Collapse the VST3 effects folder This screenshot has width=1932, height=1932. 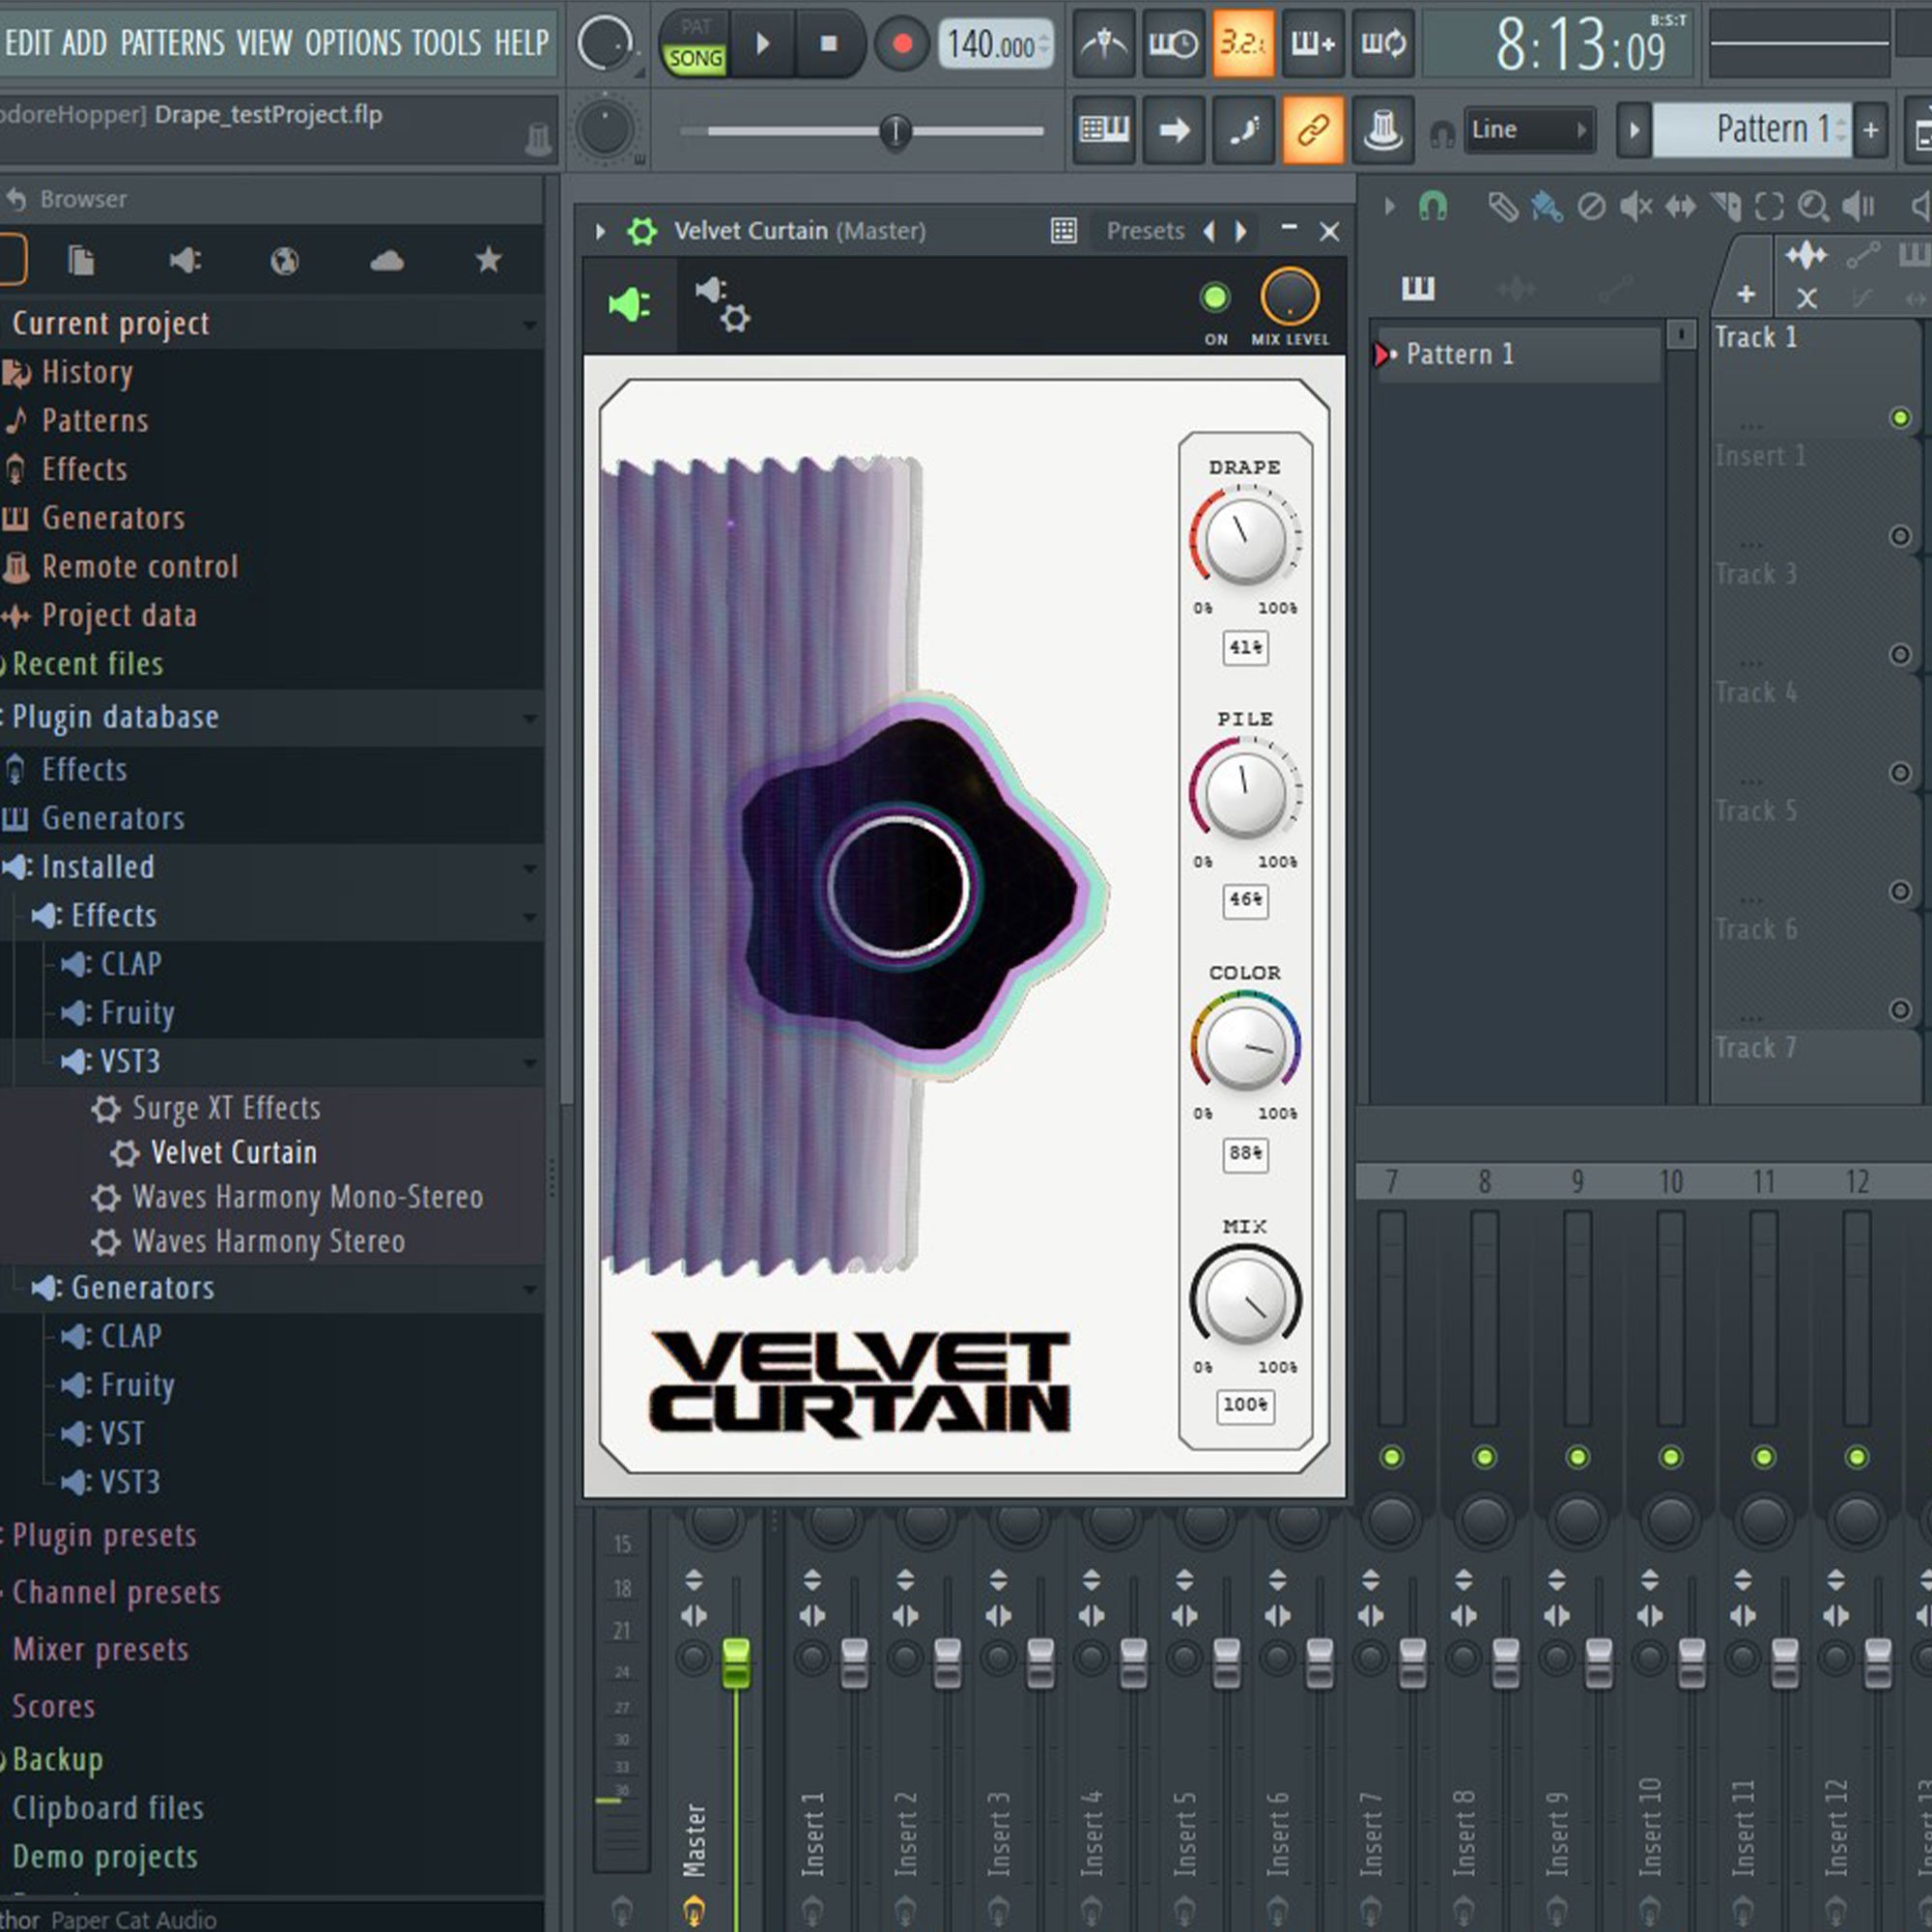click(x=530, y=1063)
